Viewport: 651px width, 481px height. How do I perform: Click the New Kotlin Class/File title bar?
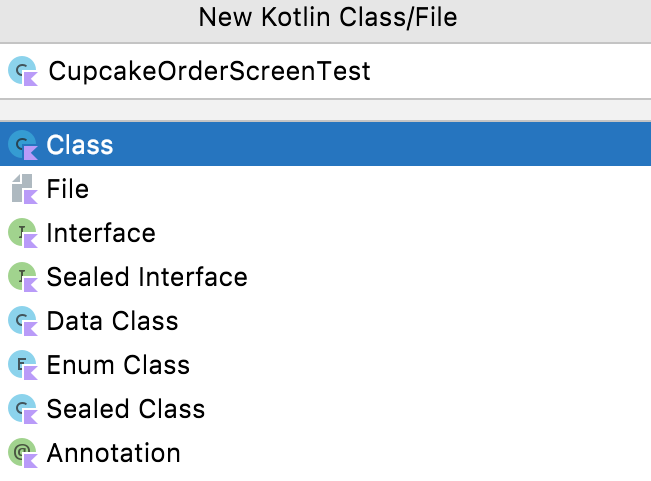click(x=325, y=18)
